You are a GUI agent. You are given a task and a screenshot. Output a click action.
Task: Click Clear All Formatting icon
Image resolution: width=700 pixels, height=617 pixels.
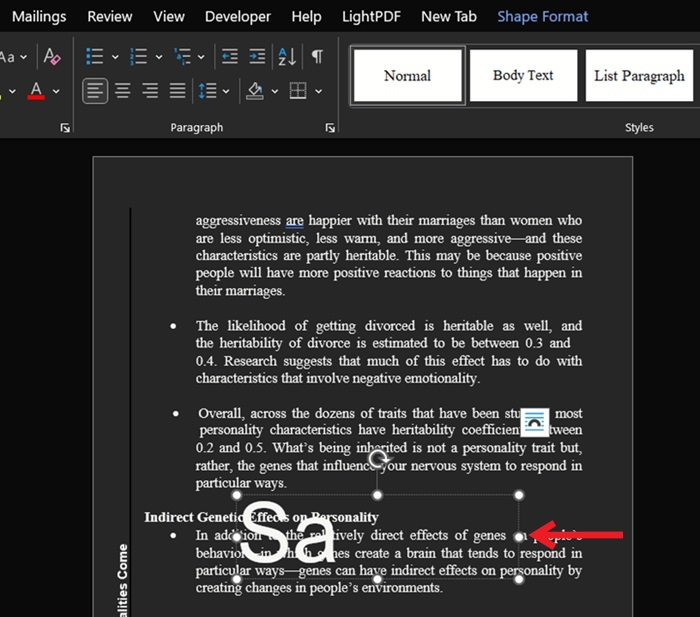tap(52, 57)
